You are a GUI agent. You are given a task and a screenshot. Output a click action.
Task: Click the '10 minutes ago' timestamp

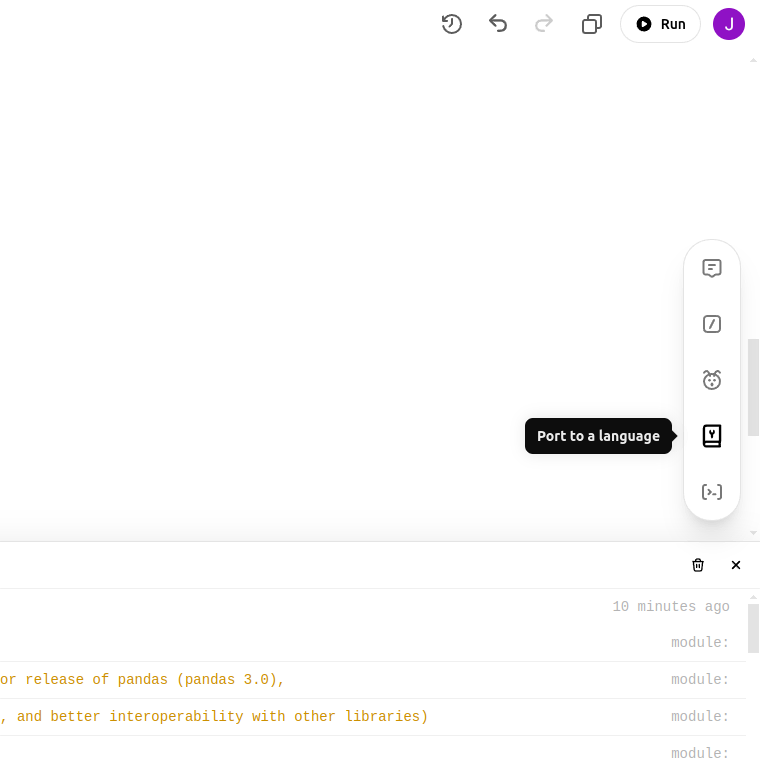pyautogui.click(x=671, y=606)
